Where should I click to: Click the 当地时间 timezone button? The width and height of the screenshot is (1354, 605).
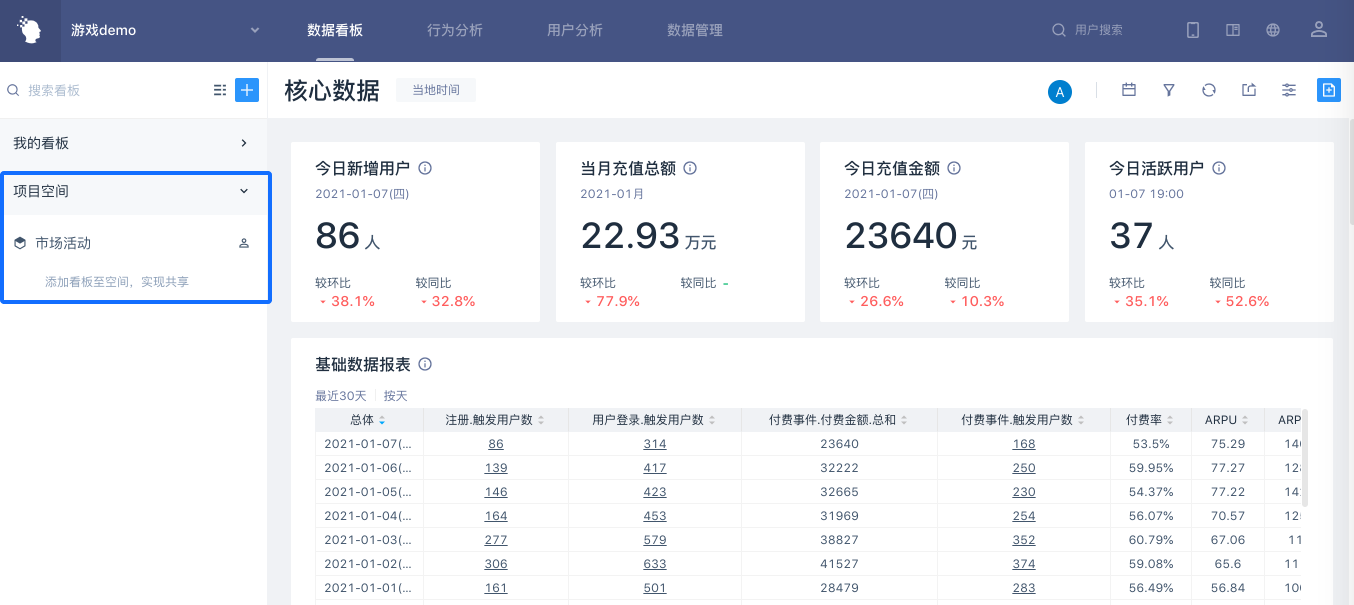tap(436, 90)
